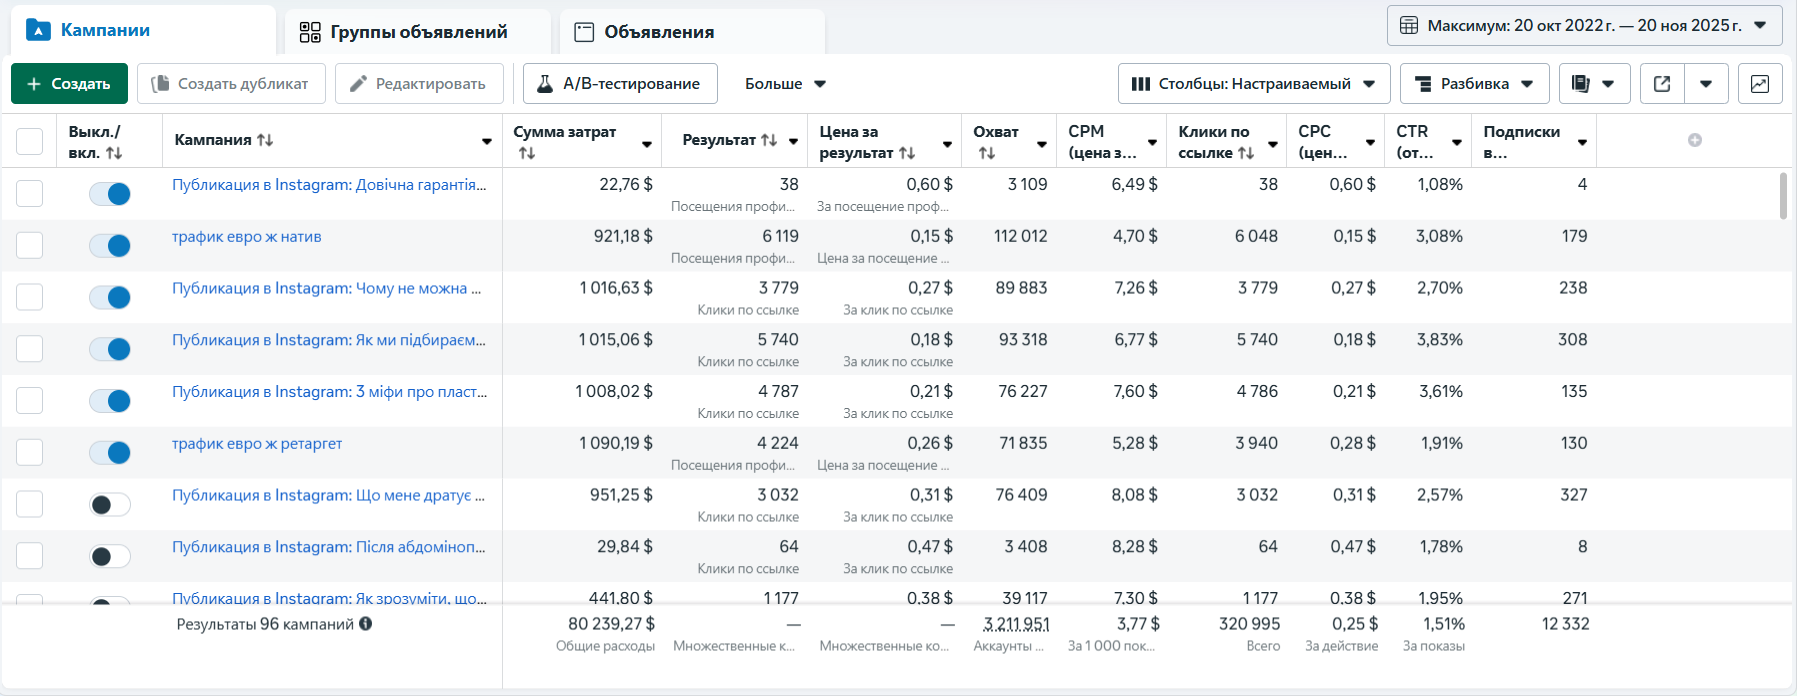This screenshot has width=1797, height=696.
Task: Turn off the 'трафик евро ж натив' campaign
Action: click(110, 245)
